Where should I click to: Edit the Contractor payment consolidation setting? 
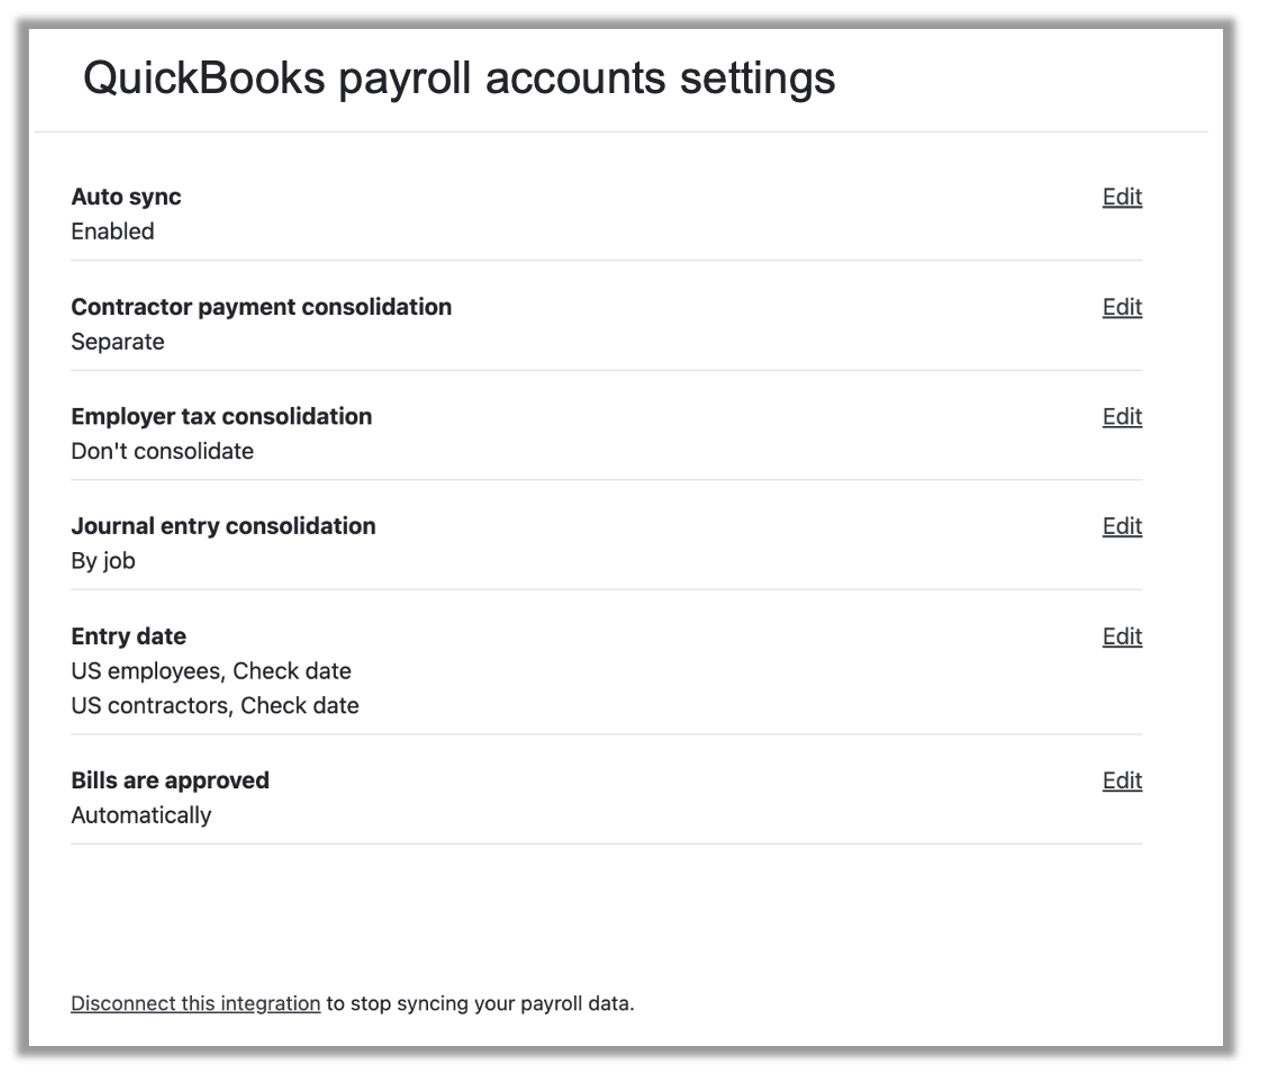click(x=1121, y=307)
